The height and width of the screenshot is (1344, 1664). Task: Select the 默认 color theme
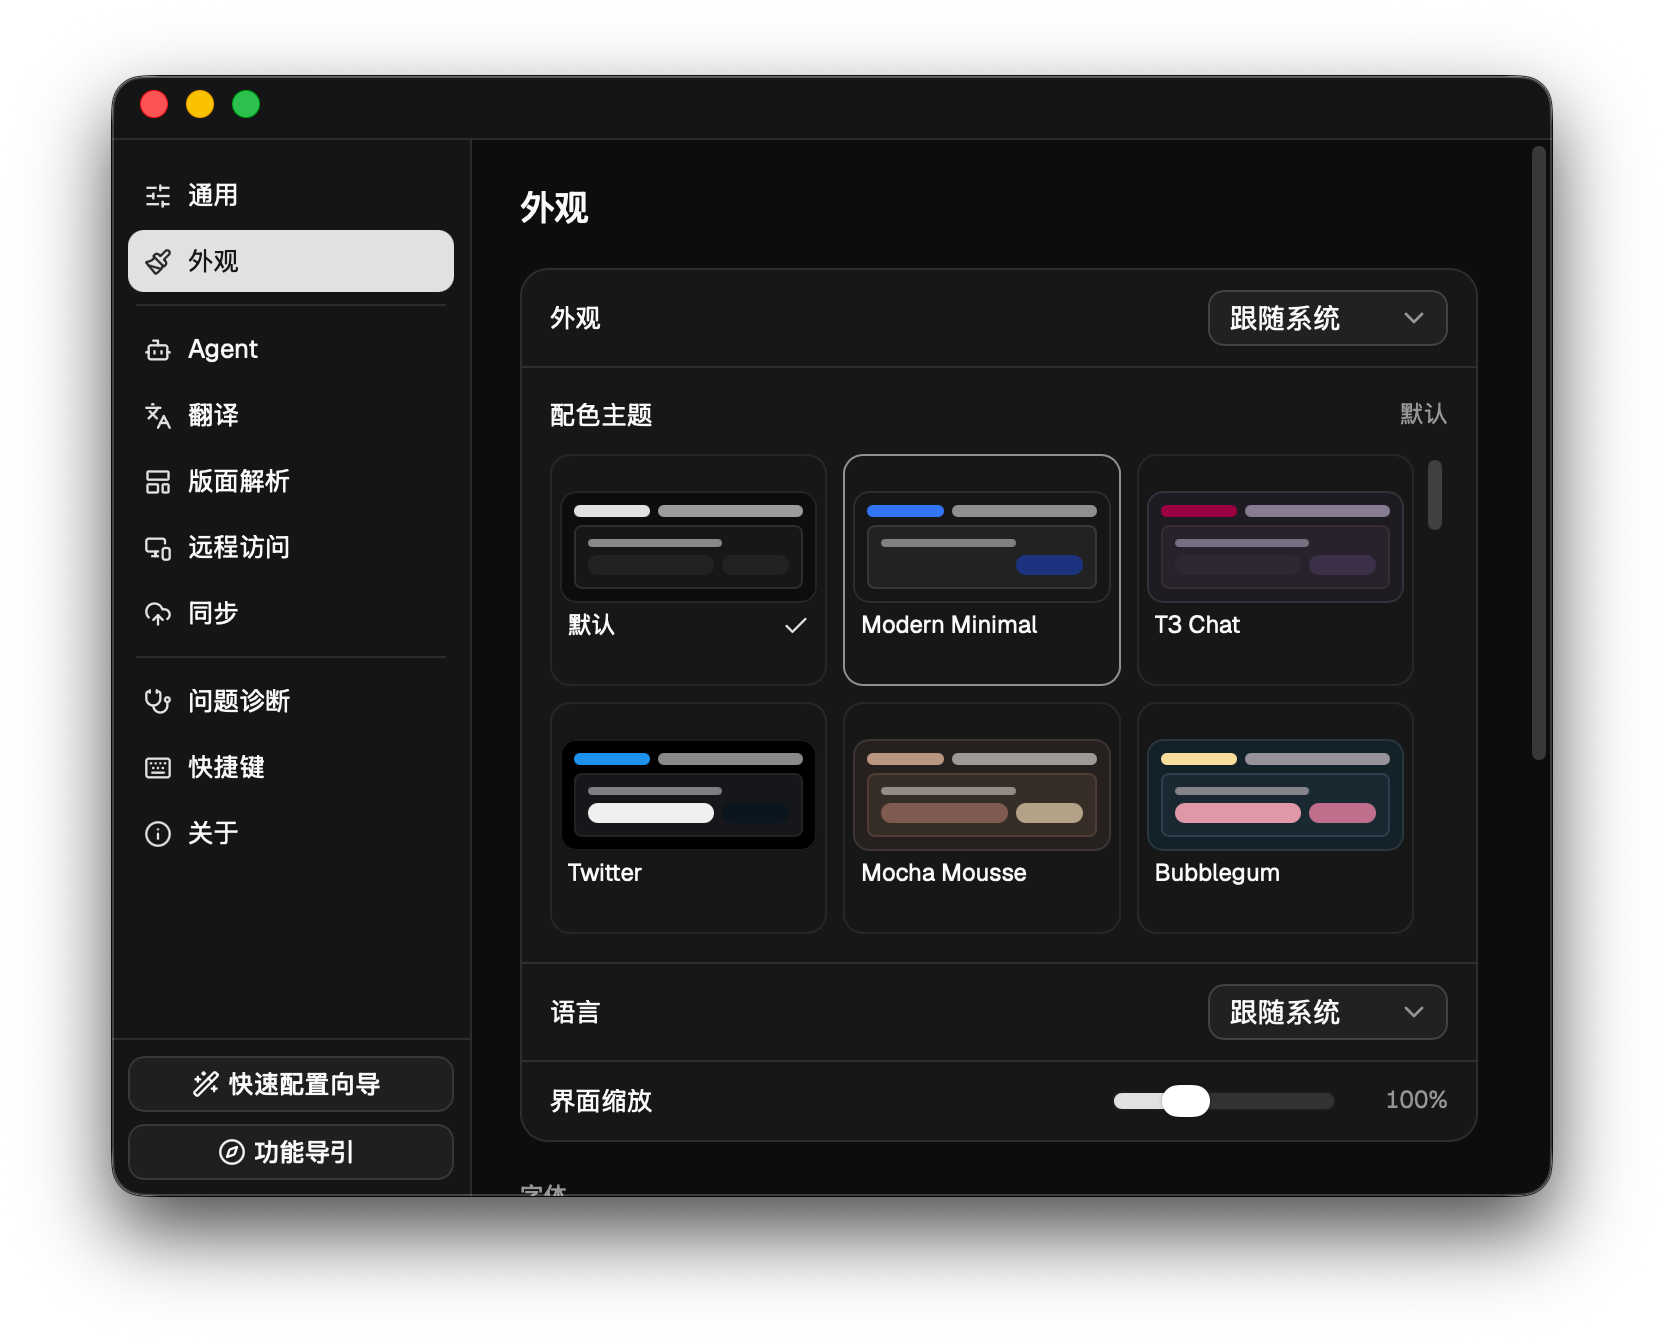tap(688, 570)
